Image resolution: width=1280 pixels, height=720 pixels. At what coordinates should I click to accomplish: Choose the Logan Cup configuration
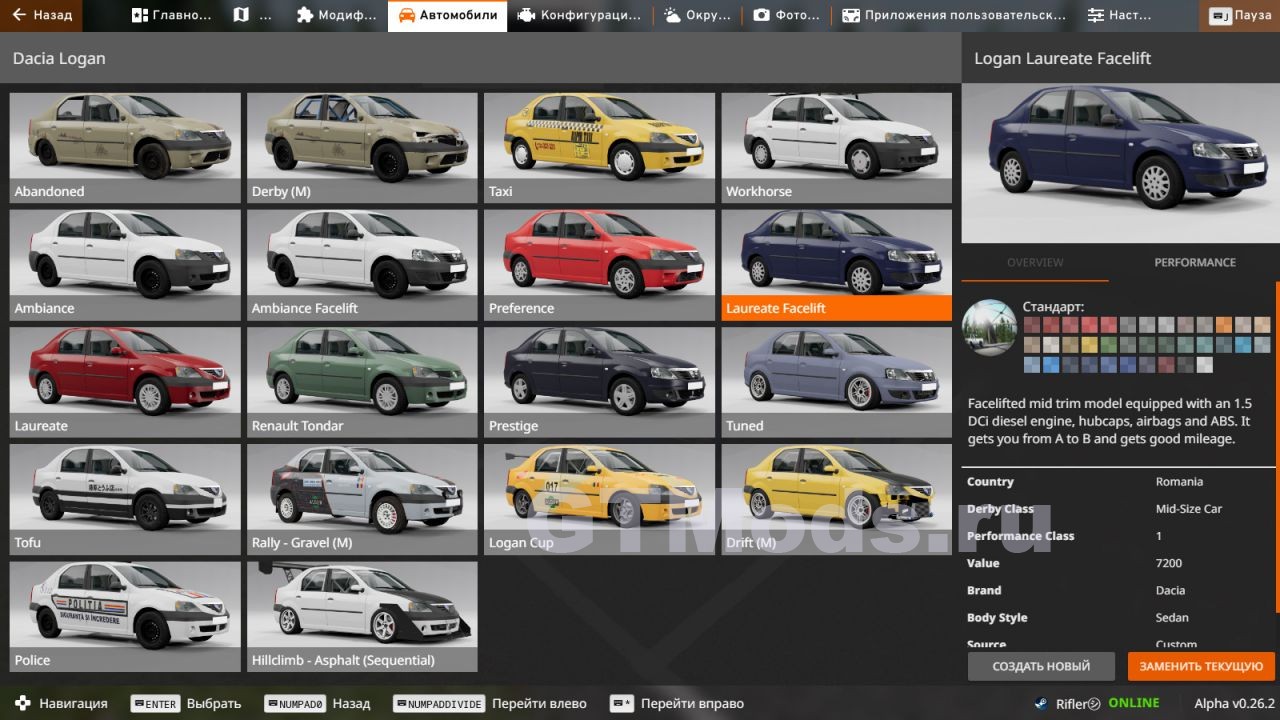pos(599,499)
